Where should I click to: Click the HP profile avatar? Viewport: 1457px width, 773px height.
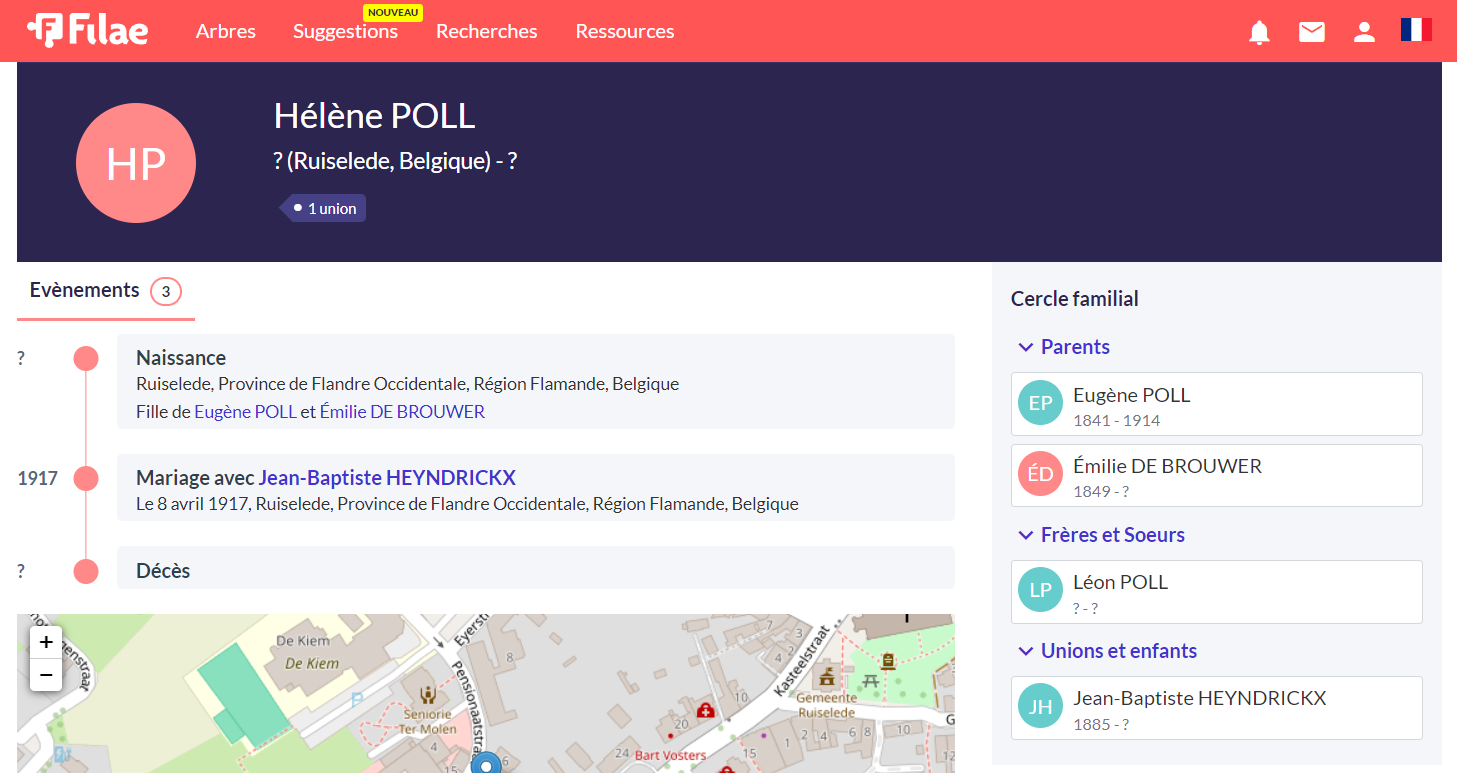pyautogui.click(x=136, y=163)
